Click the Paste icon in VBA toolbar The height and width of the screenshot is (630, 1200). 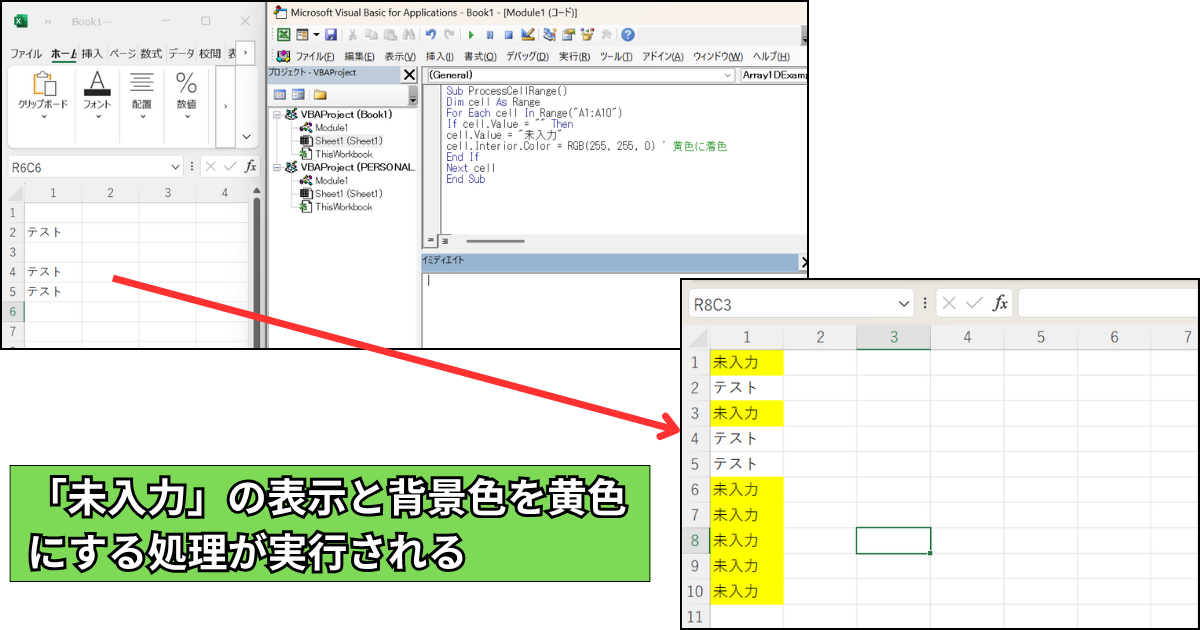tap(390, 34)
